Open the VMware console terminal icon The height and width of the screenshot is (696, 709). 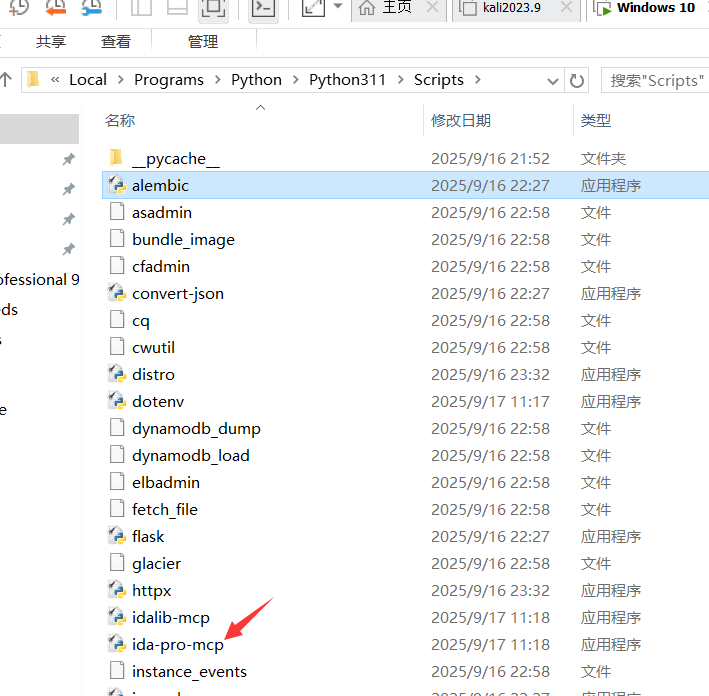263,8
